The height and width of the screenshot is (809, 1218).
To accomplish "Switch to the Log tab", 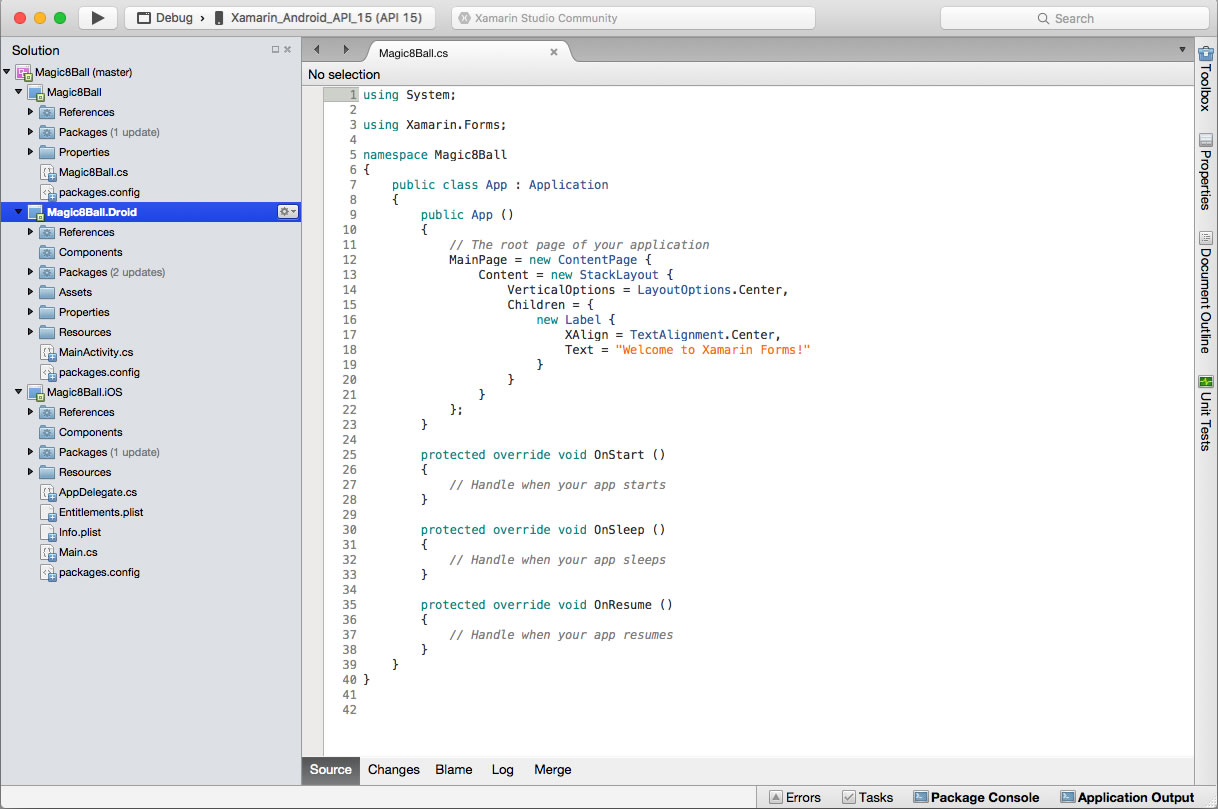I will (x=503, y=770).
